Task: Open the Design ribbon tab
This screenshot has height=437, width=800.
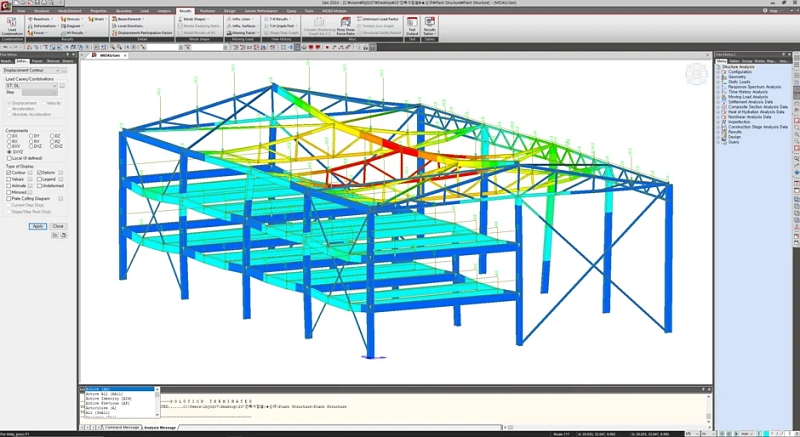Action: click(230, 10)
